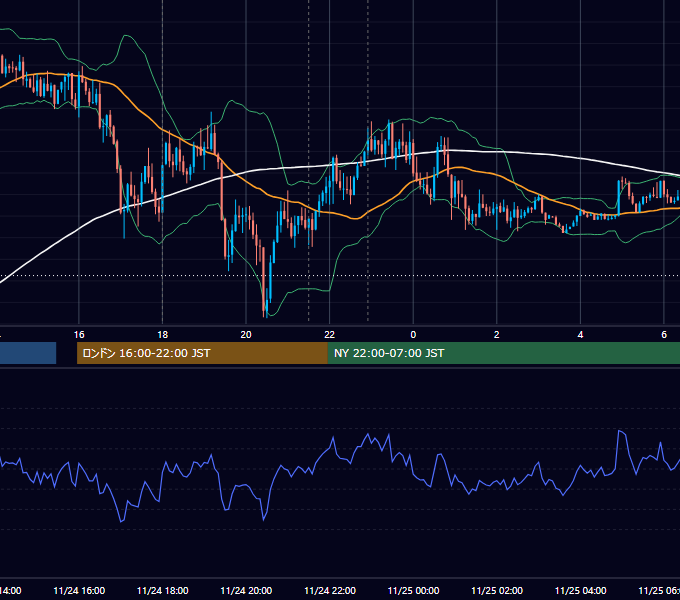This screenshot has height=600, width=680.
Task: Click the 22 hour label on chart axis
Action: coord(330,335)
